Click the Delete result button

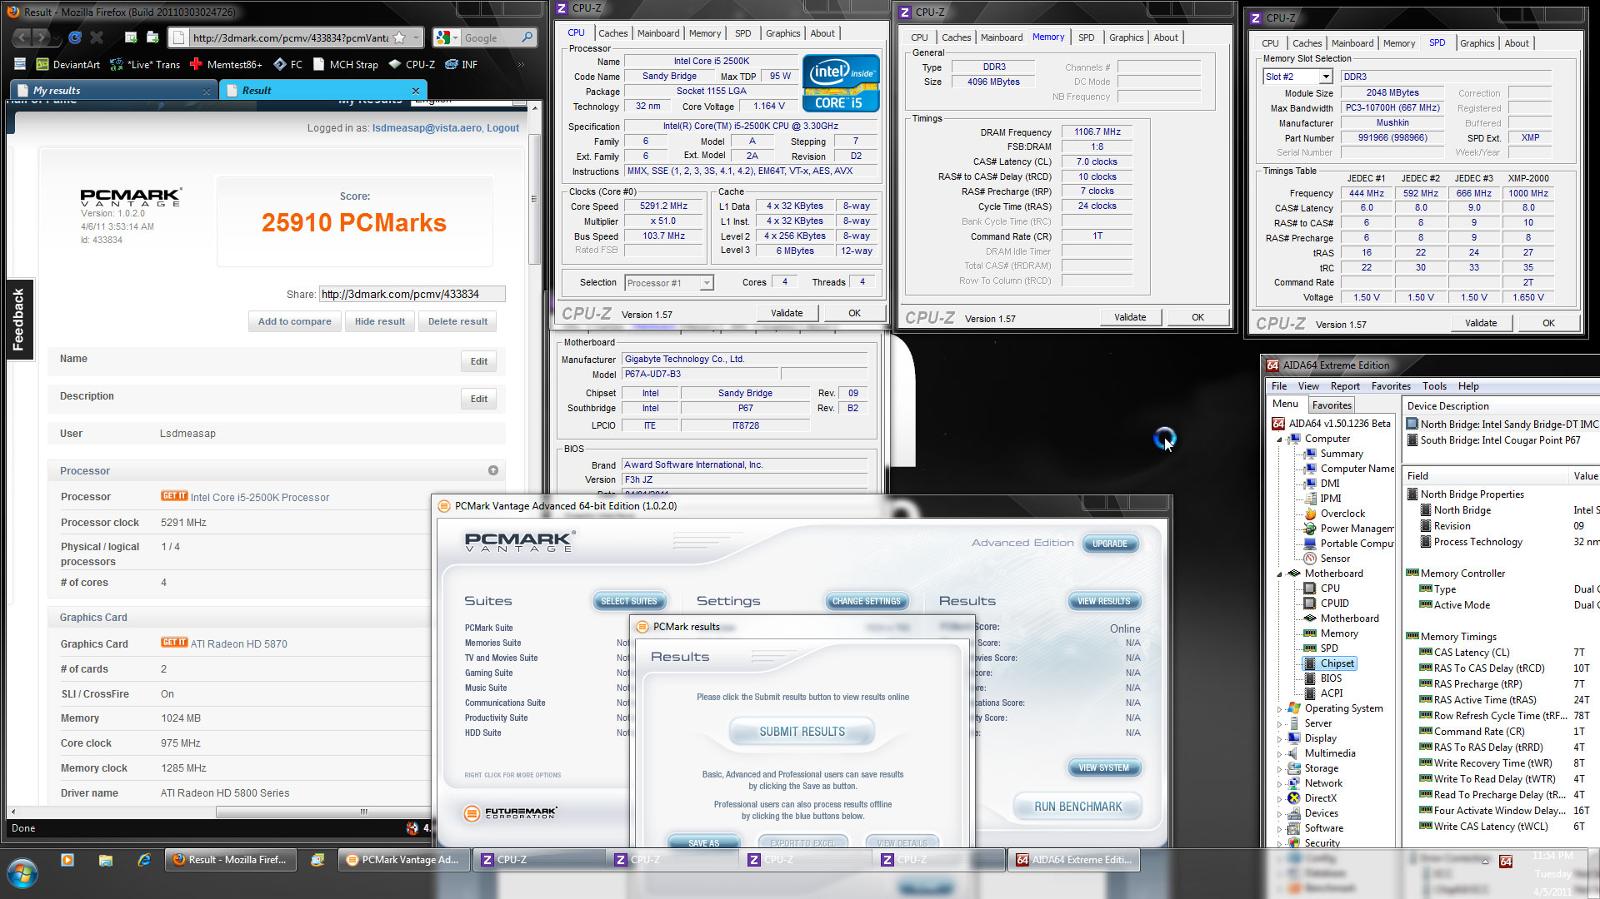point(458,321)
